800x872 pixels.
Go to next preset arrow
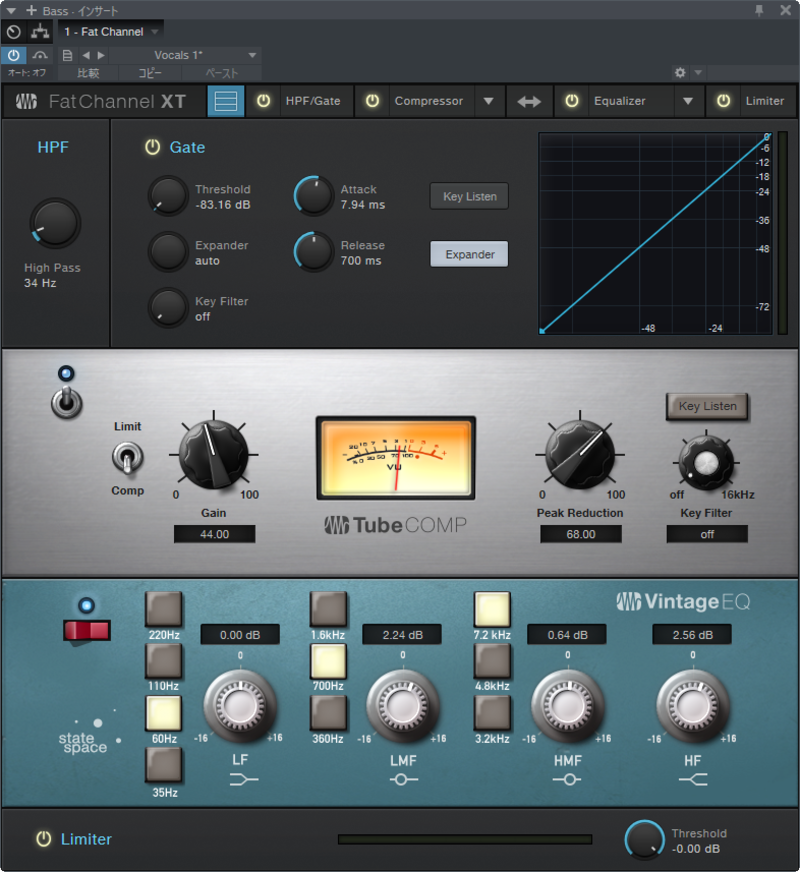tap(101, 55)
